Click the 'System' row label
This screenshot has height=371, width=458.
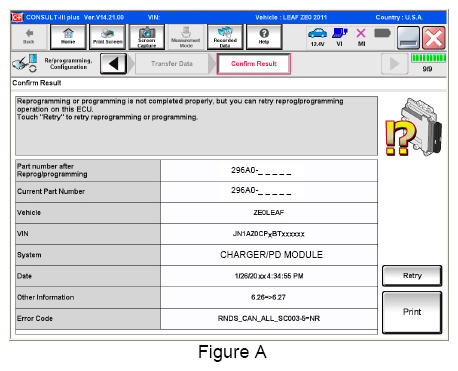pos(29,255)
